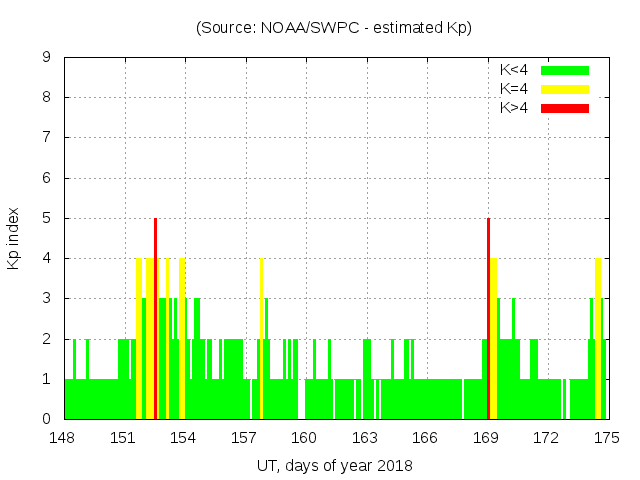The image size is (640, 480).
Task: Select the K<4 legend label text
Action: click(x=514, y=70)
